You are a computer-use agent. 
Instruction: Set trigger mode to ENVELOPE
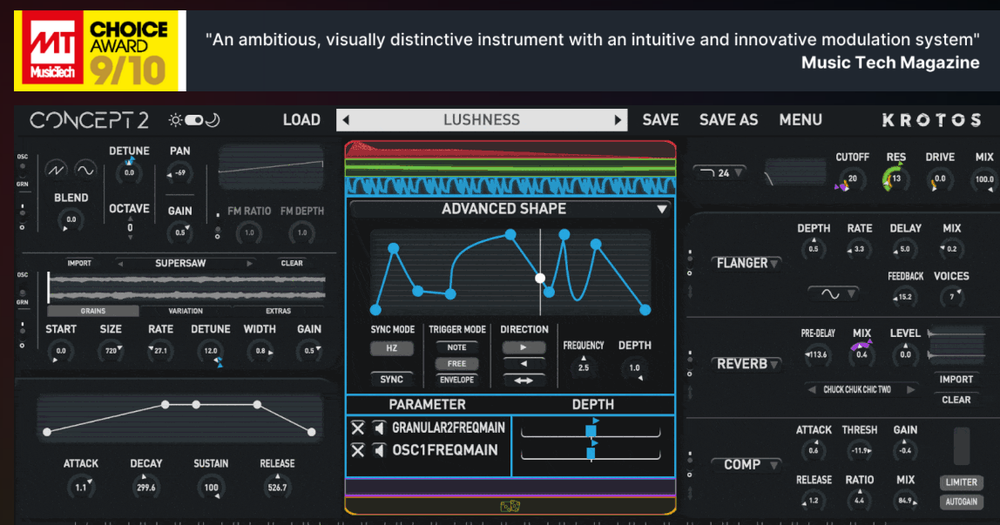tap(457, 380)
